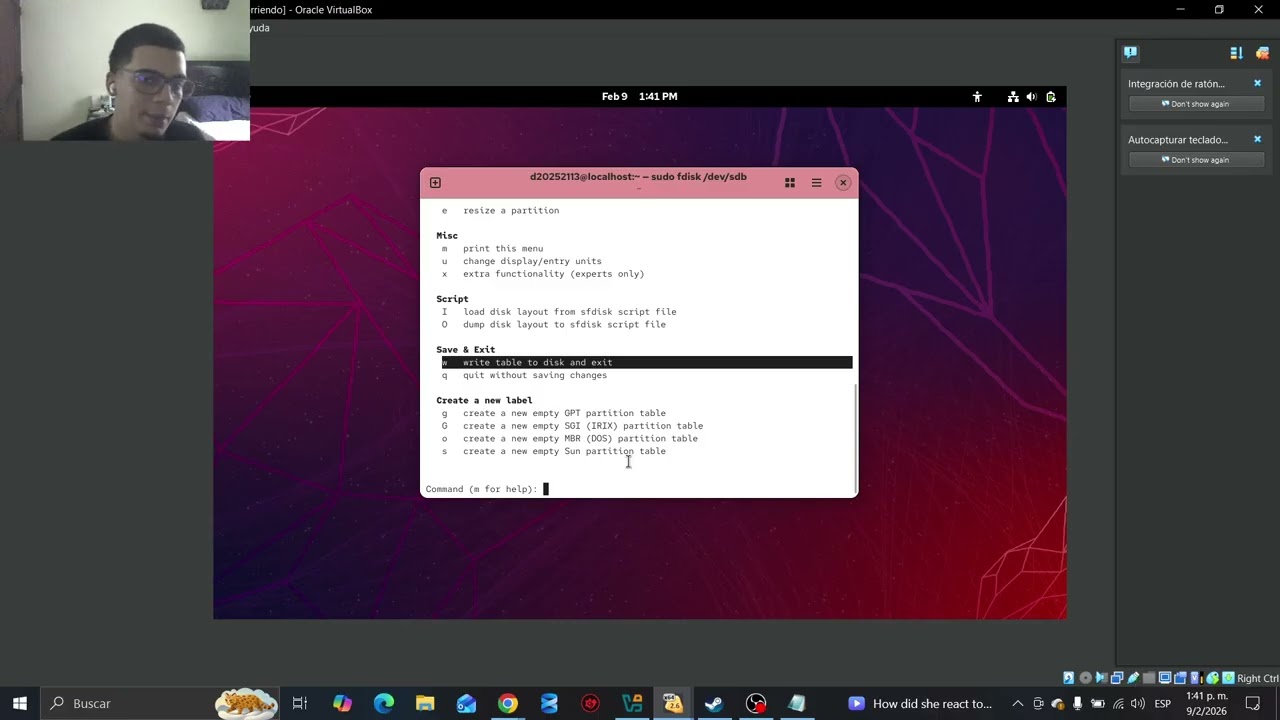1280x720 pixels.
Task: Show hidden tray icons chevron
Action: [1018, 703]
